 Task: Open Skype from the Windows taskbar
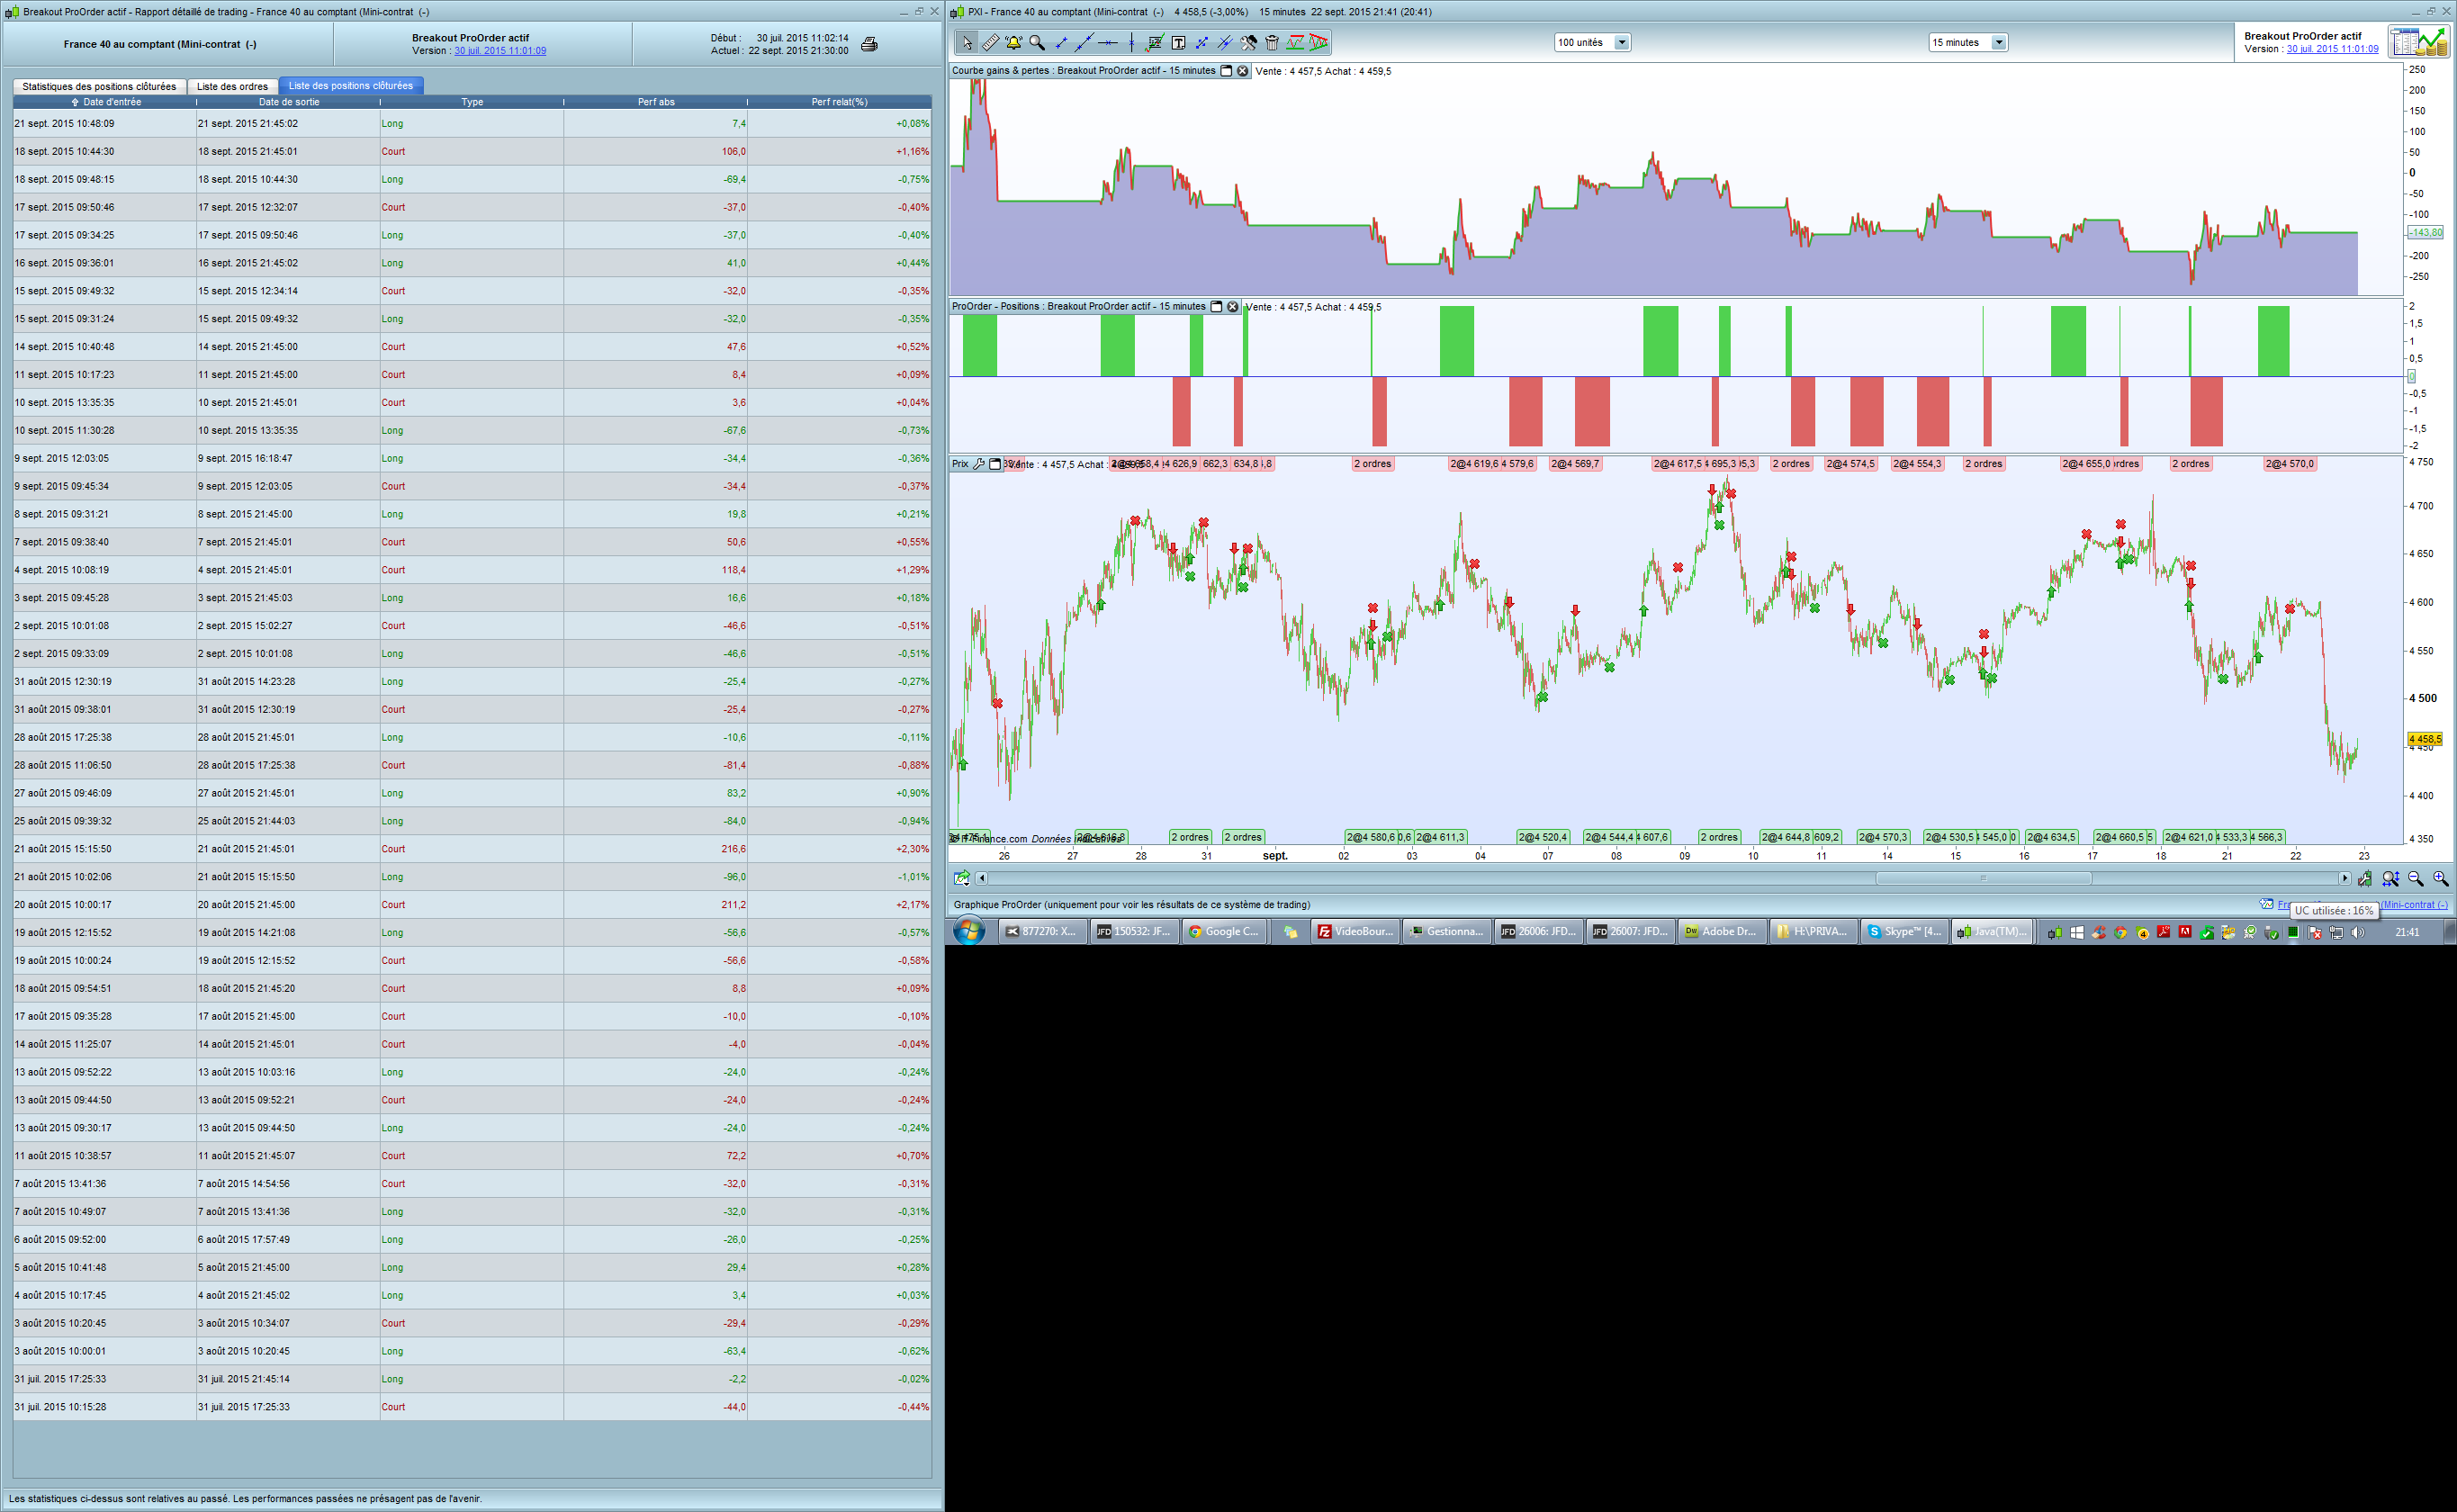pyautogui.click(x=1904, y=932)
